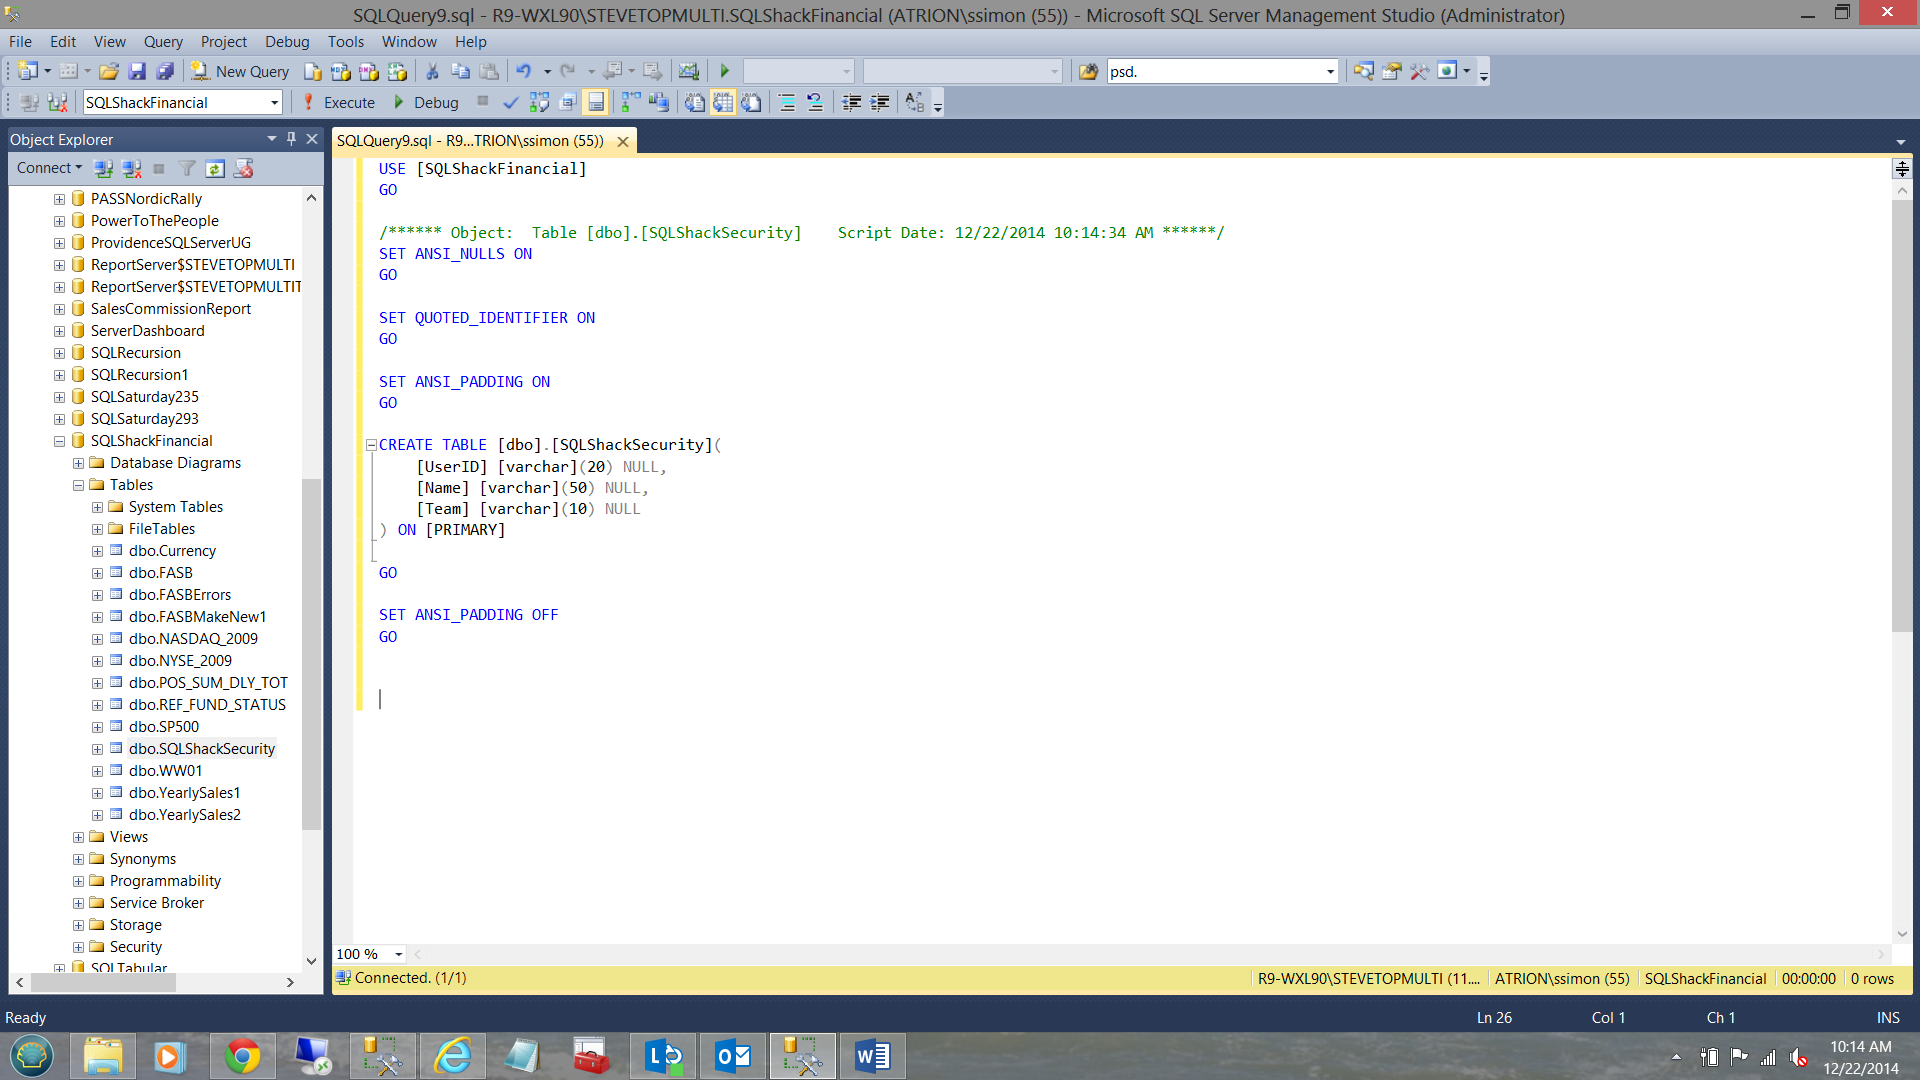Click the Save All icon
Viewport: 1920px width, 1080px height.
[x=165, y=71]
